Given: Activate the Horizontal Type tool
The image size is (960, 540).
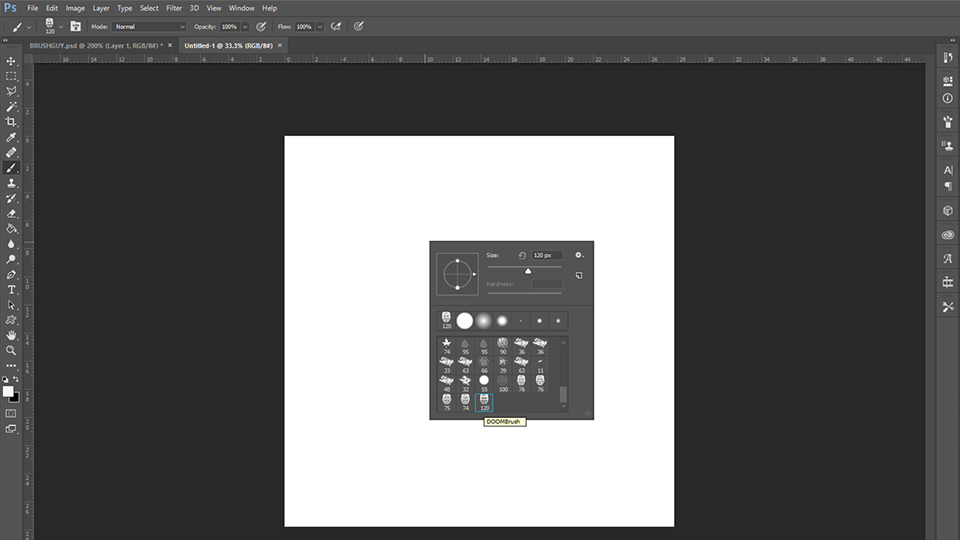Looking at the screenshot, I should point(11,289).
